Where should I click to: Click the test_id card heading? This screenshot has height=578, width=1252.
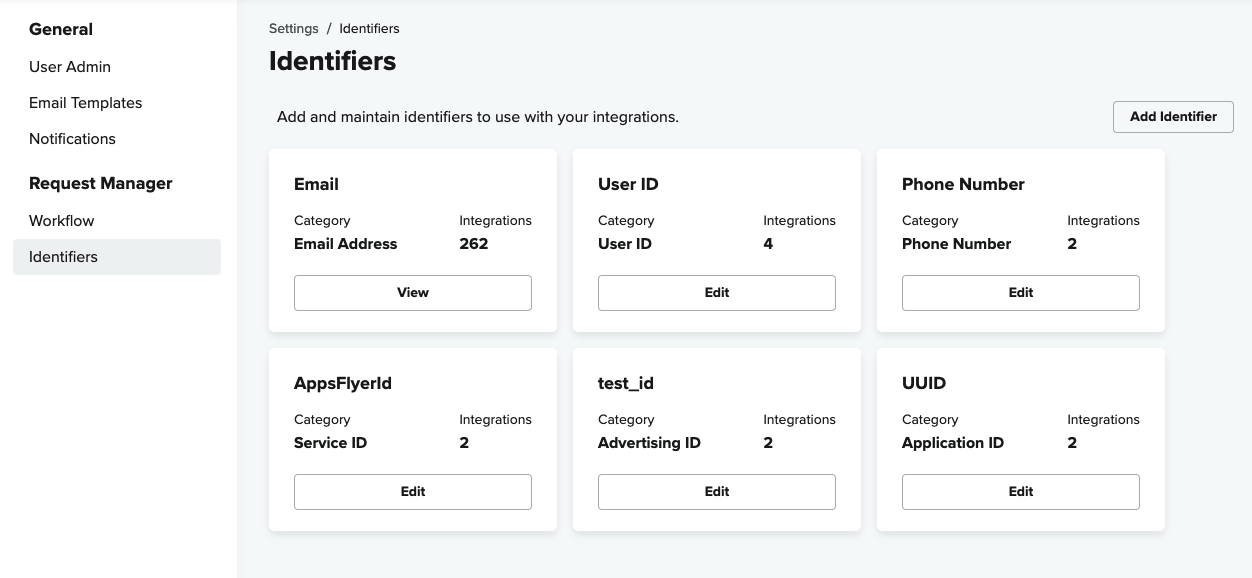[x=626, y=384]
